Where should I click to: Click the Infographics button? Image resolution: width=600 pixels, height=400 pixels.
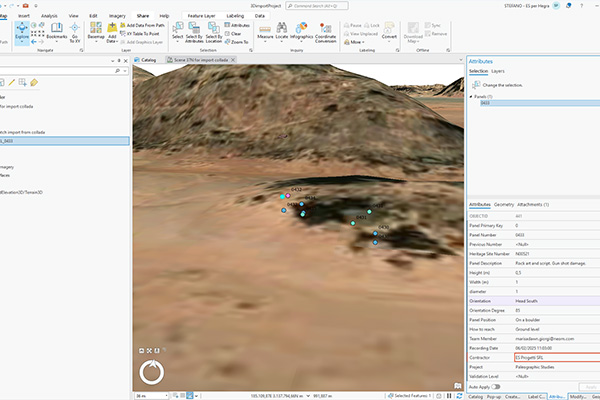[x=303, y=32]
